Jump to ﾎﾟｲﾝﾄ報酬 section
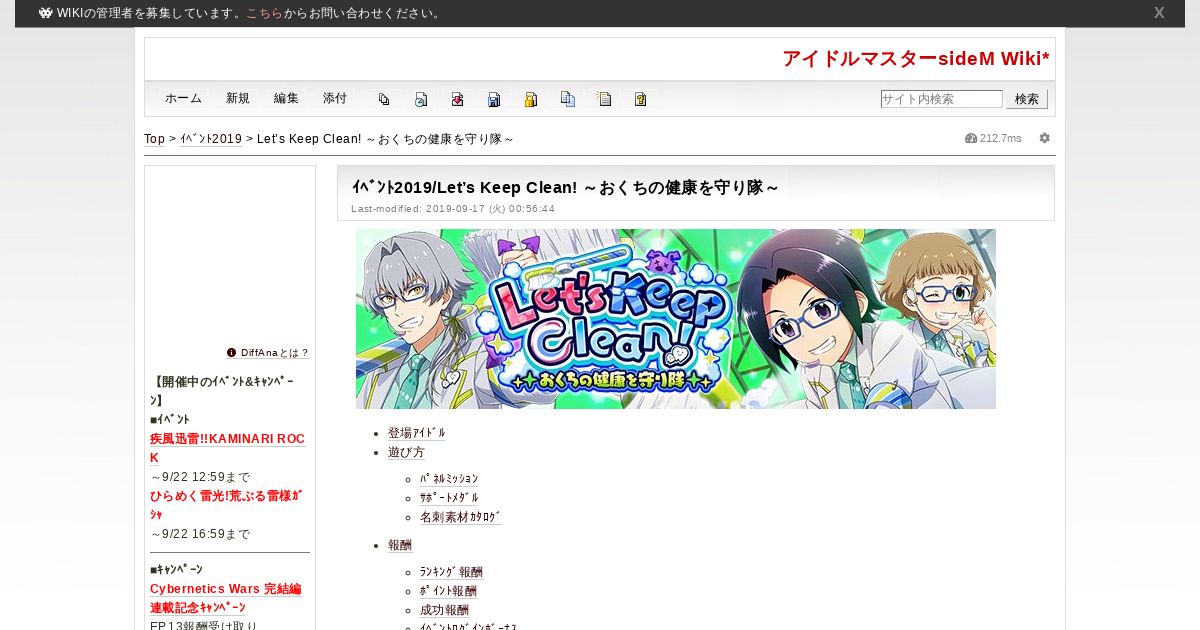Viewport: 1200px width, 630px height. coord(448,591)
